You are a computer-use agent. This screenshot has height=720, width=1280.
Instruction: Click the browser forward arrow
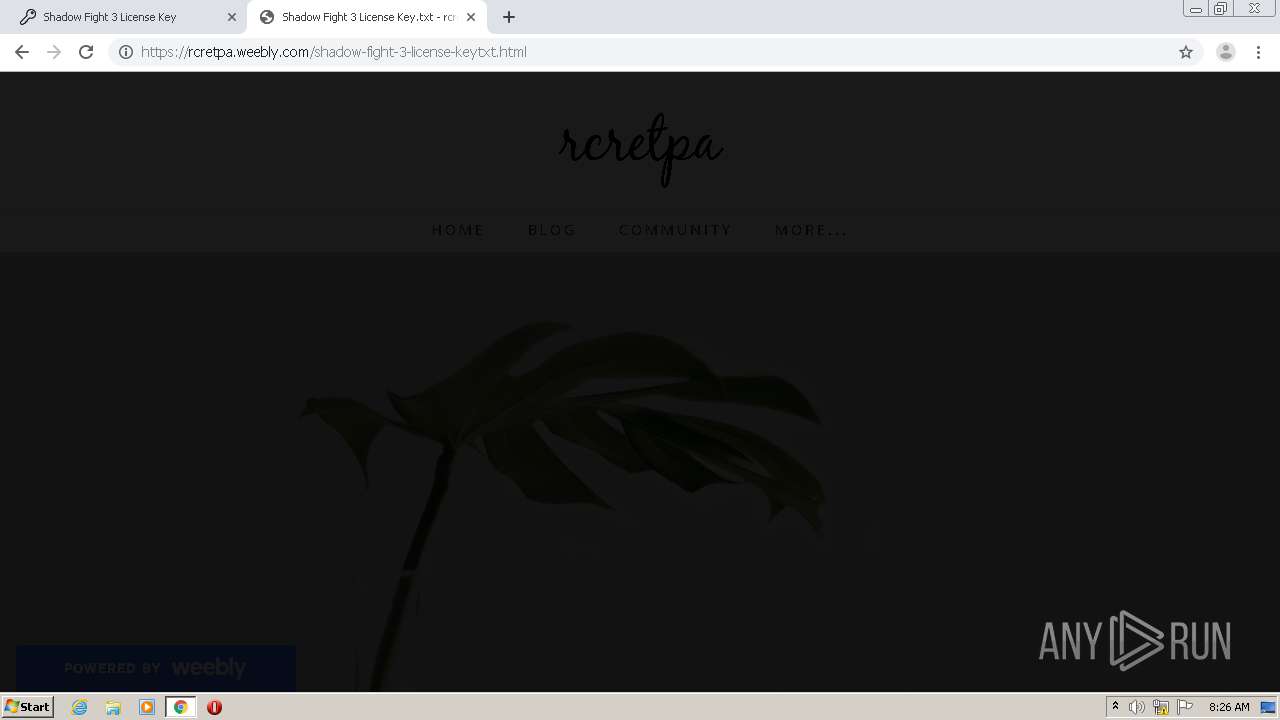tap(54, 52)
